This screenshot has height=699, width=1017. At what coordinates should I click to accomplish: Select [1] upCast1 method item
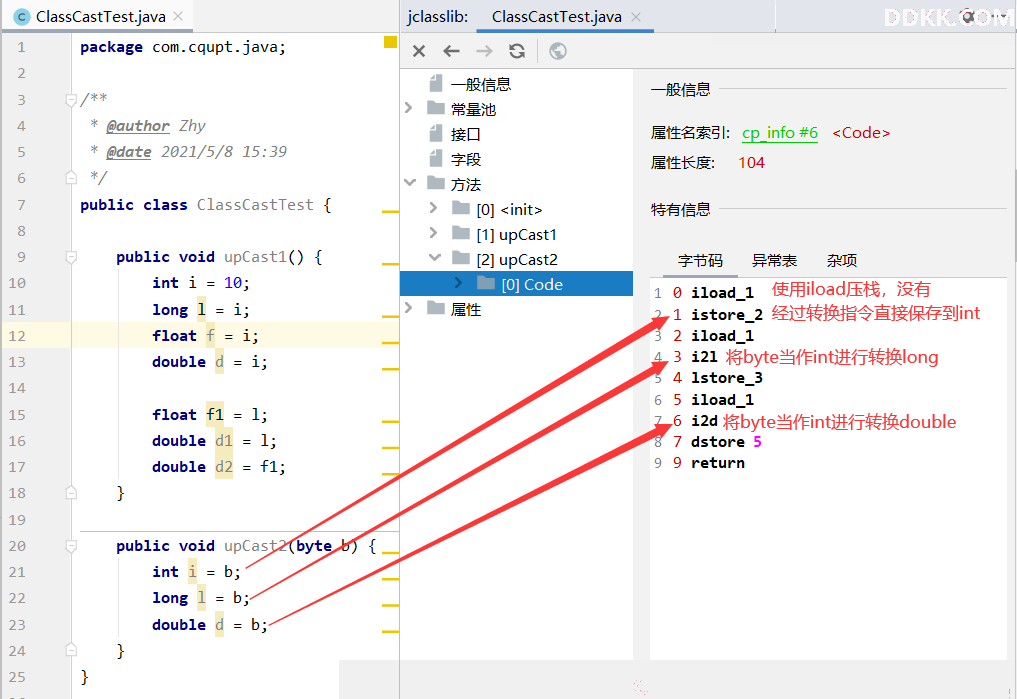pyautogui.click(x=516, y=235)
